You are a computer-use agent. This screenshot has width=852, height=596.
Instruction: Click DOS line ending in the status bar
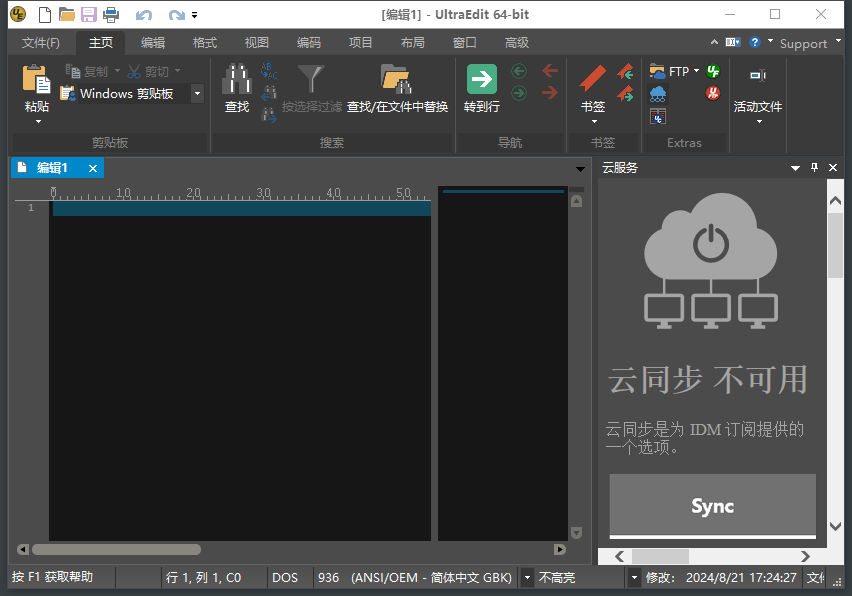pyautogui.click(x=285, y=578)
